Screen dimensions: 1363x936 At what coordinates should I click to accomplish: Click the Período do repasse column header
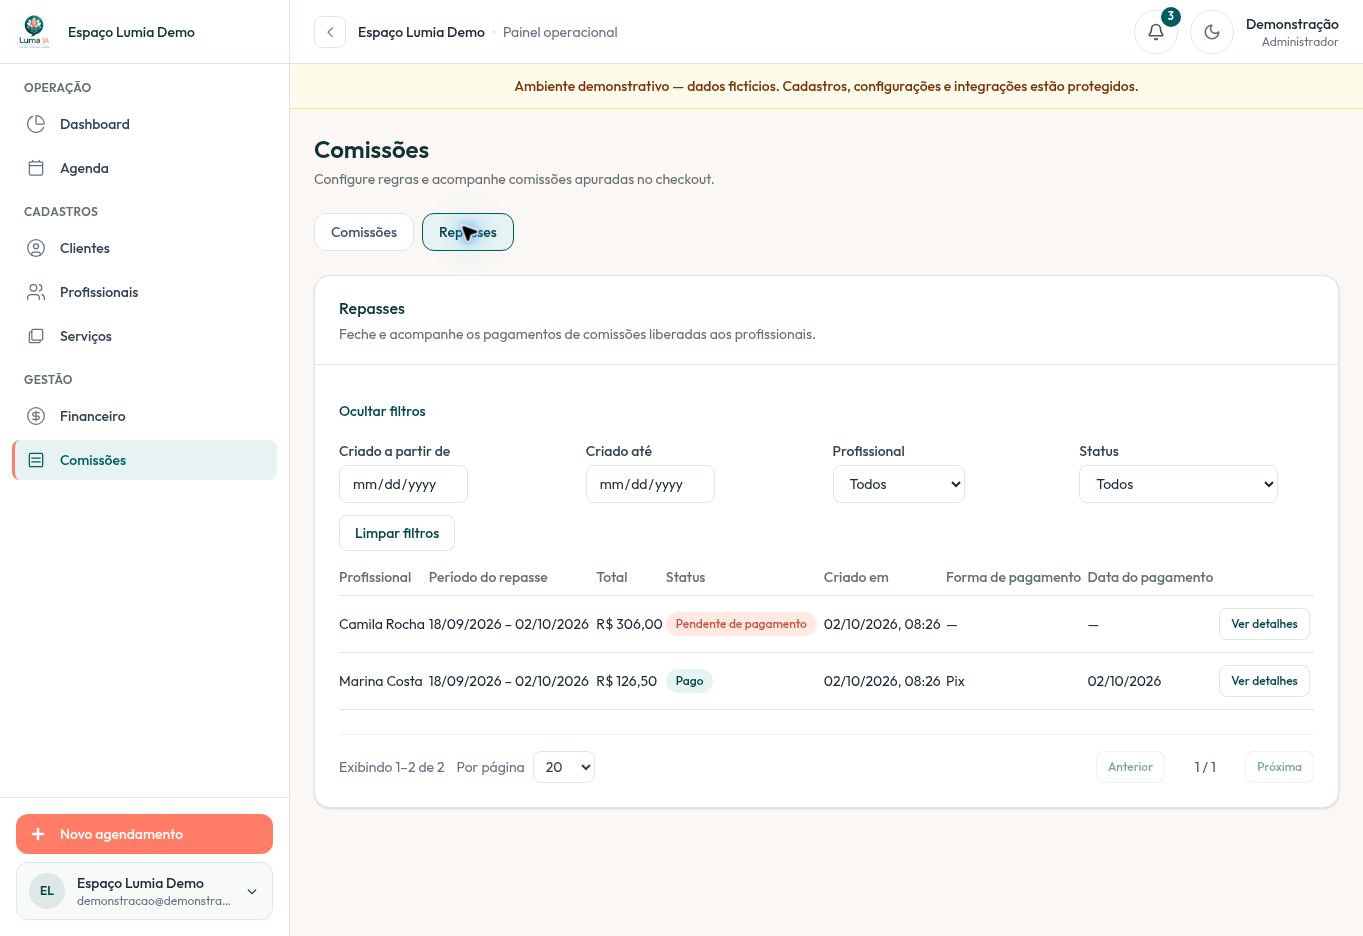pos(488,577)
